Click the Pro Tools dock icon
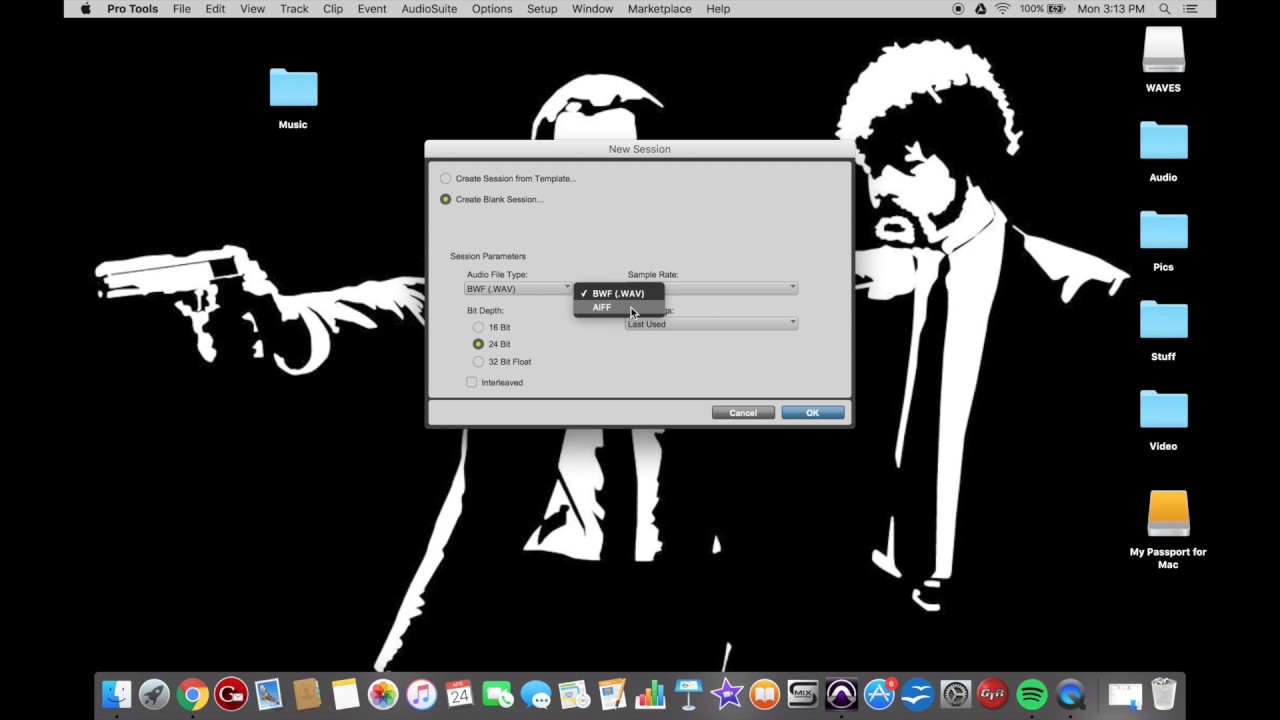Screen dimensions: 1280x720 click(841, 694)
